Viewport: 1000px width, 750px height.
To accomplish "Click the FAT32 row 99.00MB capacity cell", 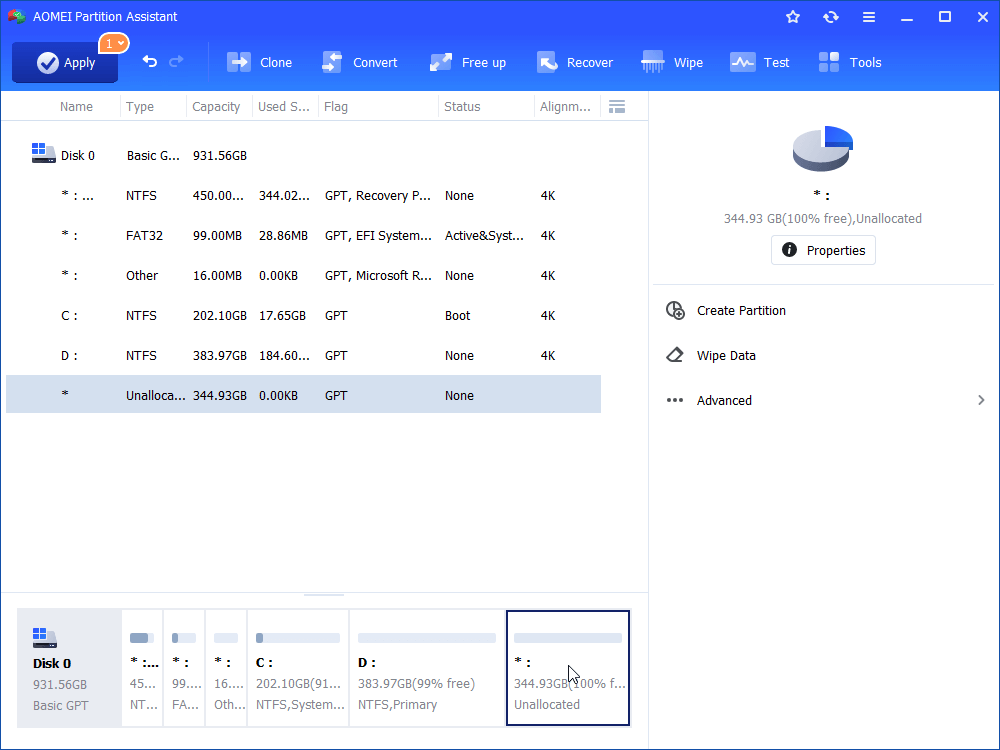I will 217,236.
